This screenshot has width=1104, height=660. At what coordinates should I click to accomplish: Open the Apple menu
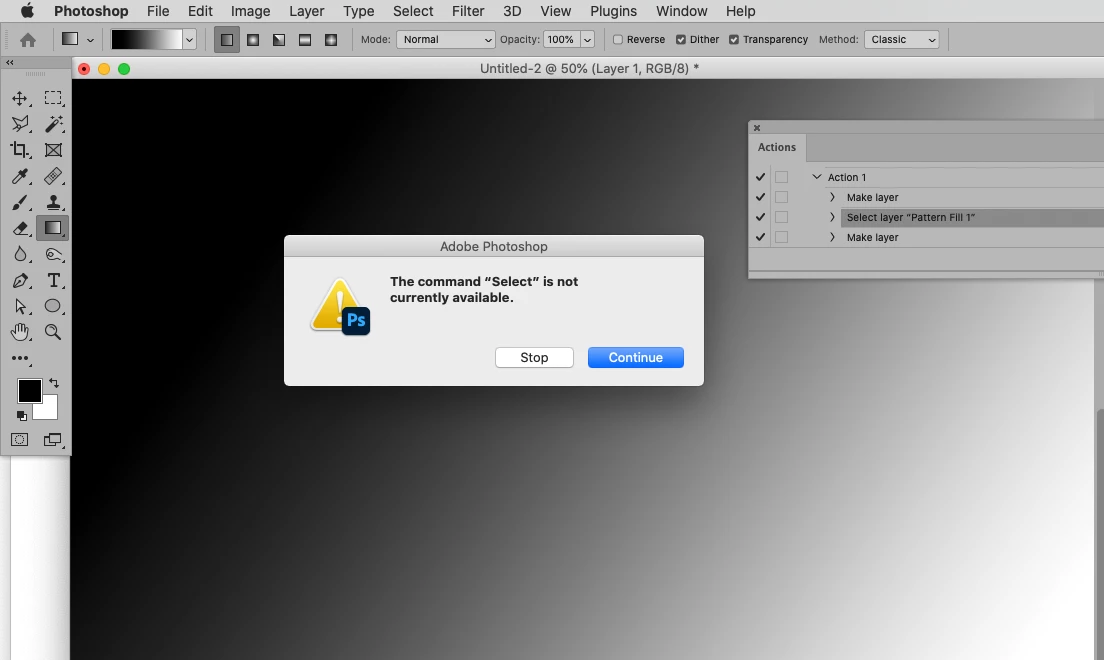tap(27, 11)
